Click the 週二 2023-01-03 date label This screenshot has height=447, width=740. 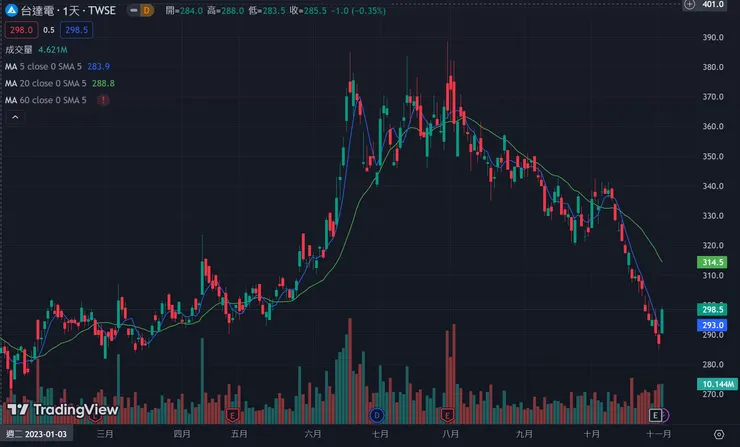tap(36, 434)
